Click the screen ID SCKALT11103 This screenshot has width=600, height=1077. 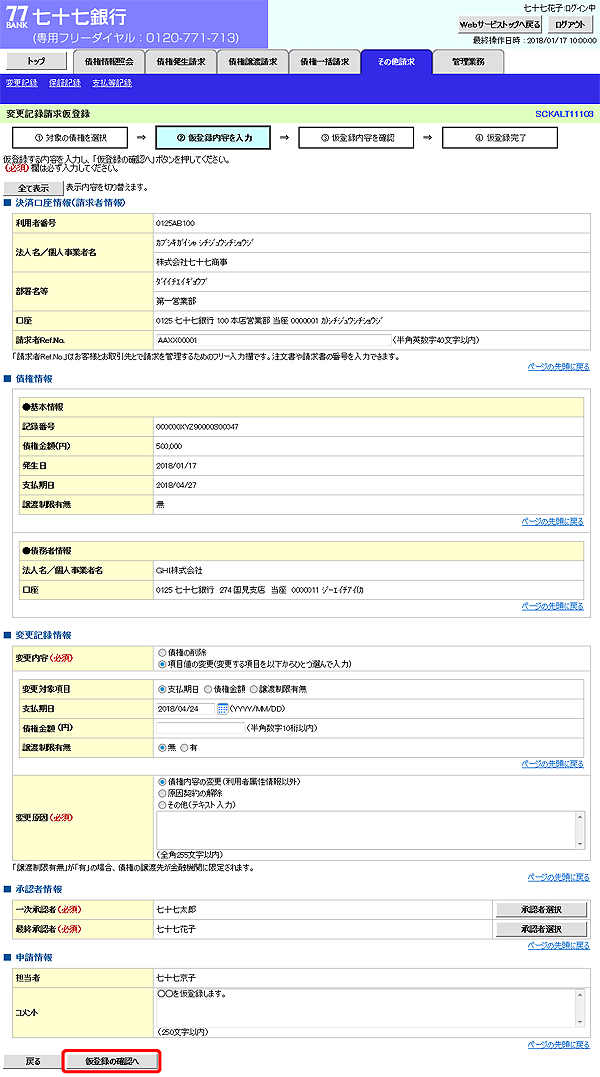click(564, 113)
